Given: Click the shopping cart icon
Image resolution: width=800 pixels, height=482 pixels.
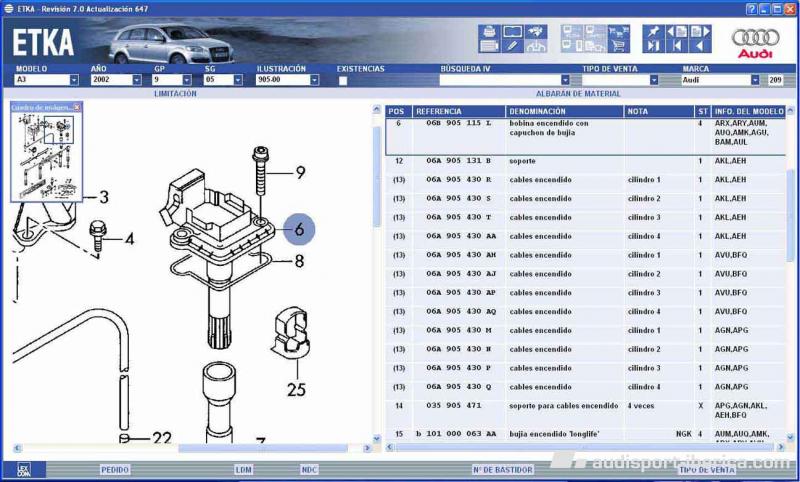Looking at the screenshot, I should [x=619, y=46].
